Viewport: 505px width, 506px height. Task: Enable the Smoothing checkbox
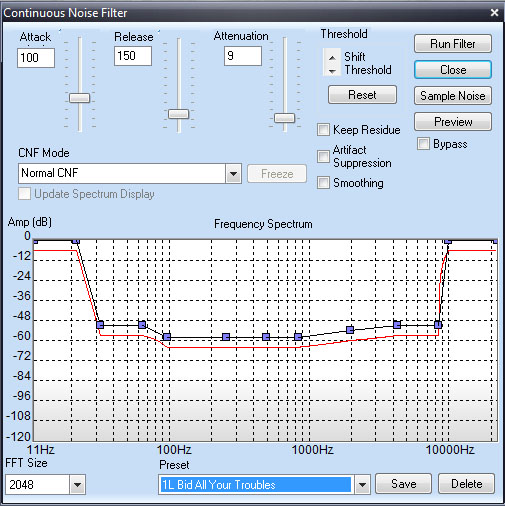[x=323, y=182]
